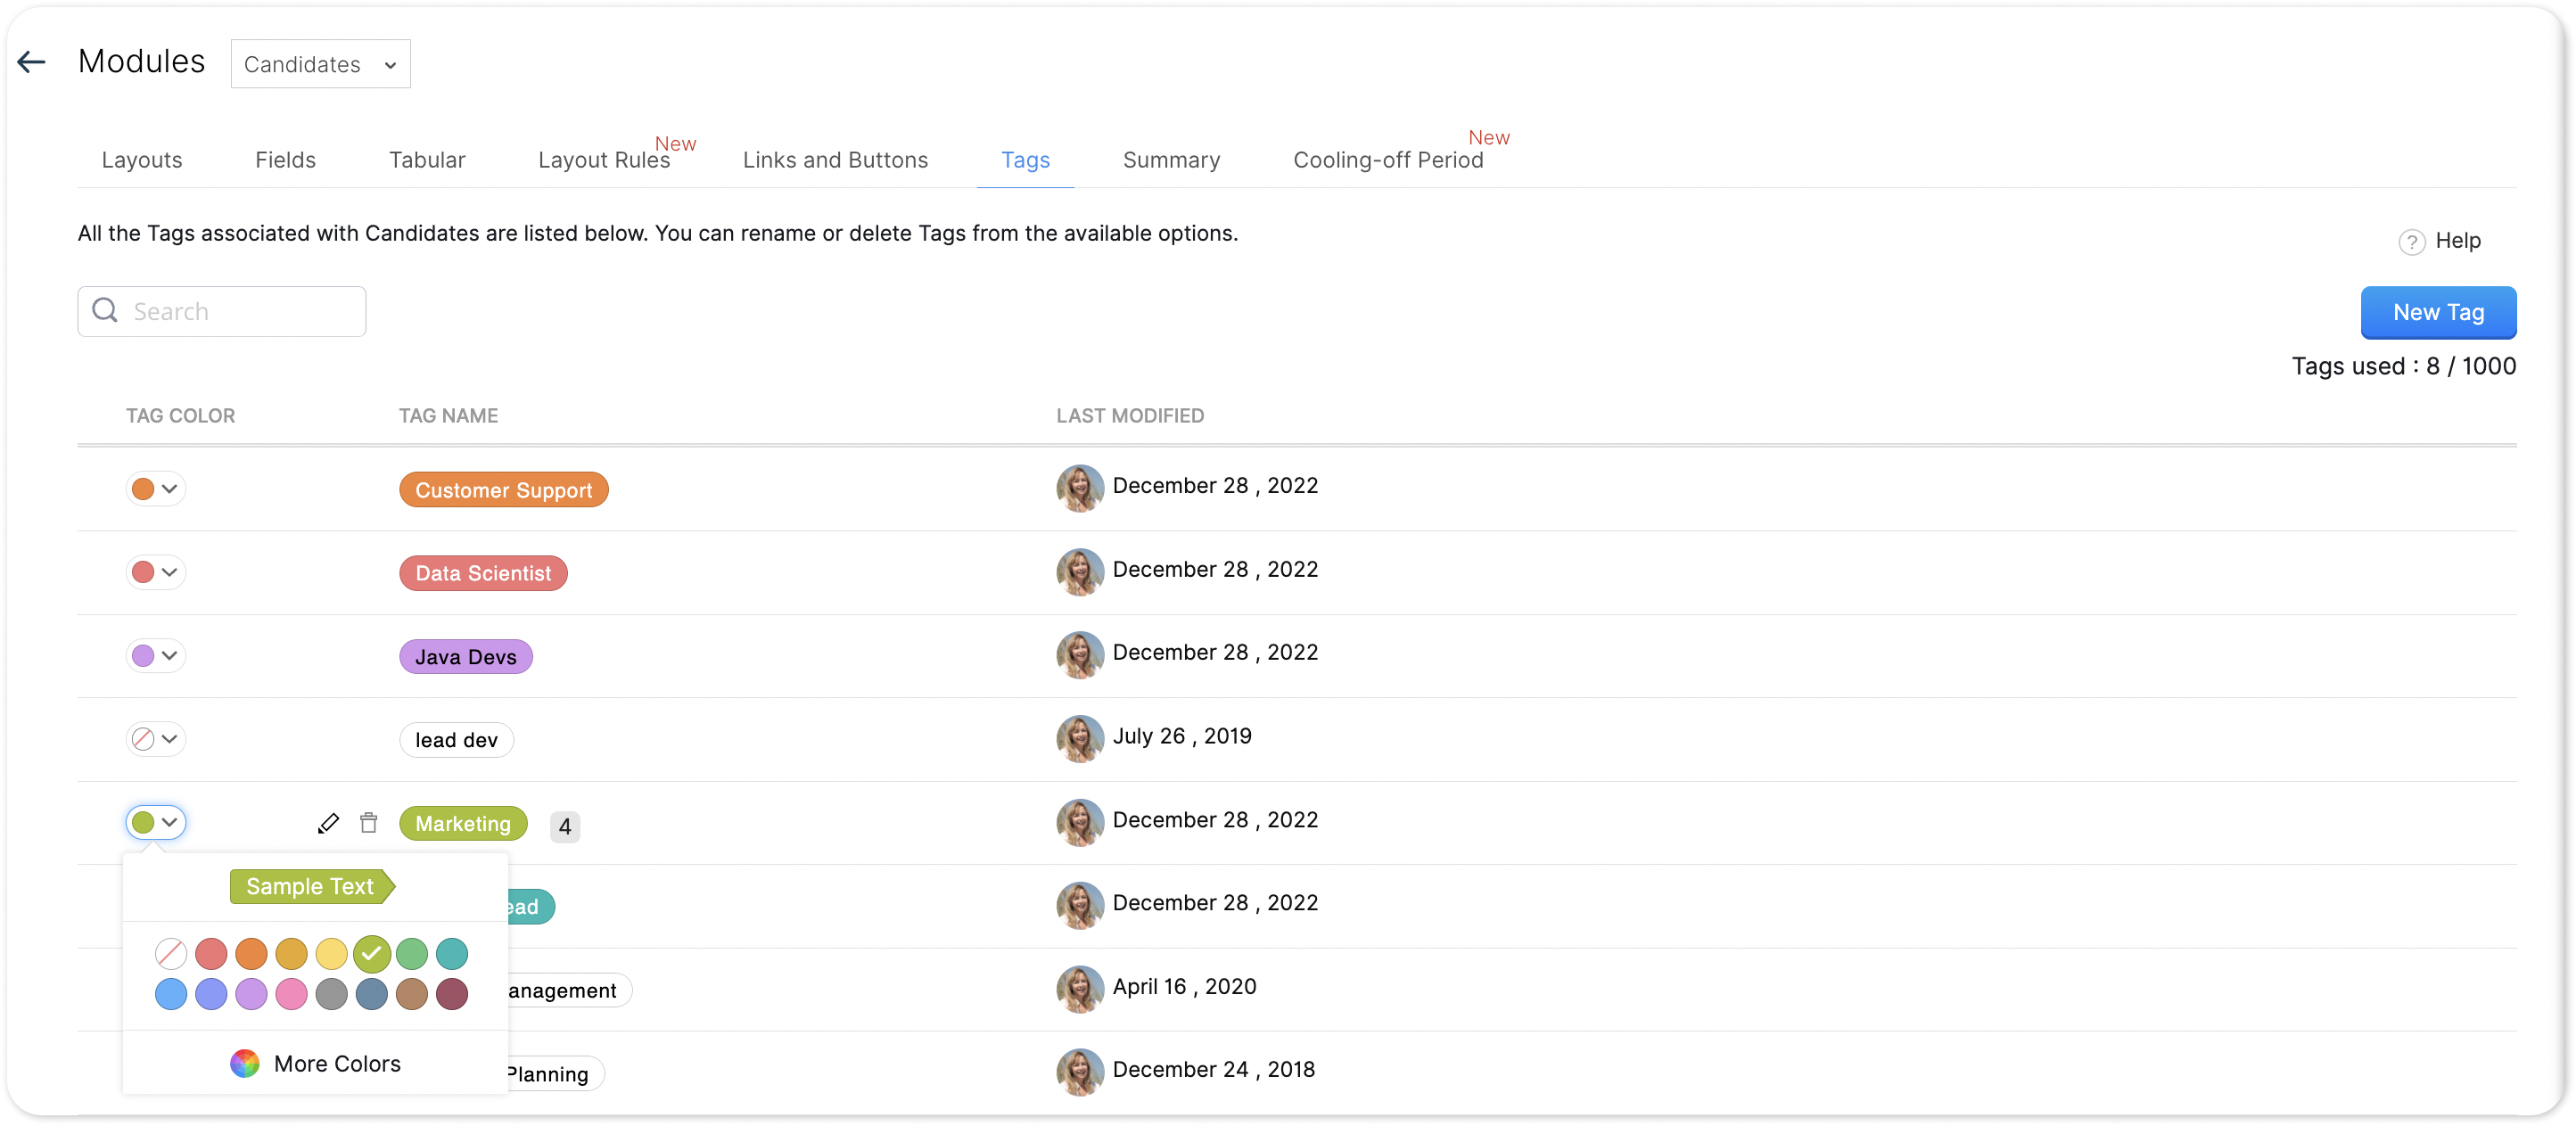Click the New Tag button

click(2437, 313)
